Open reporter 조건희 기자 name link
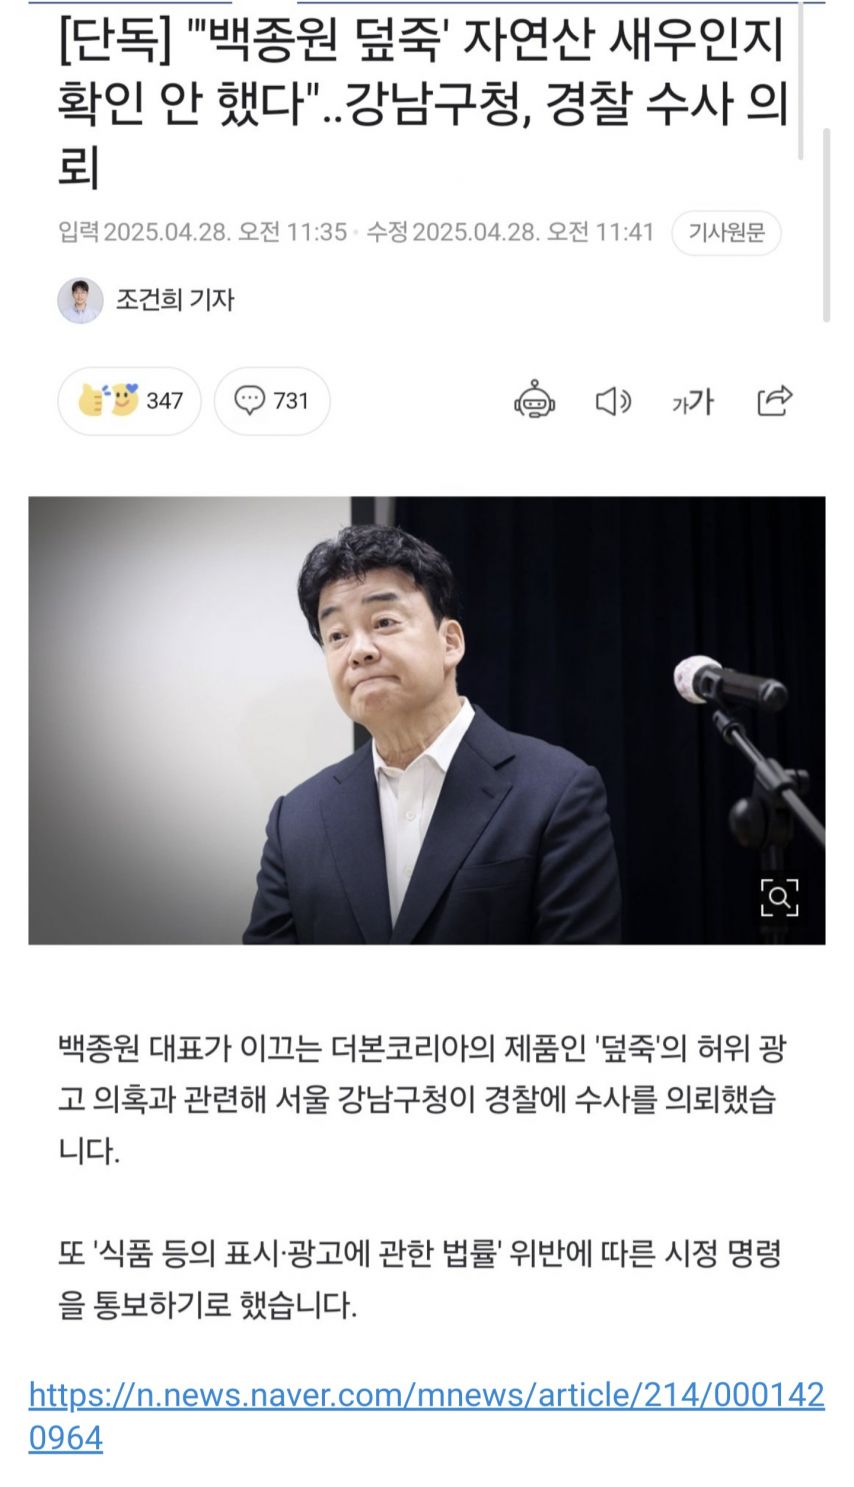 [175, 299]
